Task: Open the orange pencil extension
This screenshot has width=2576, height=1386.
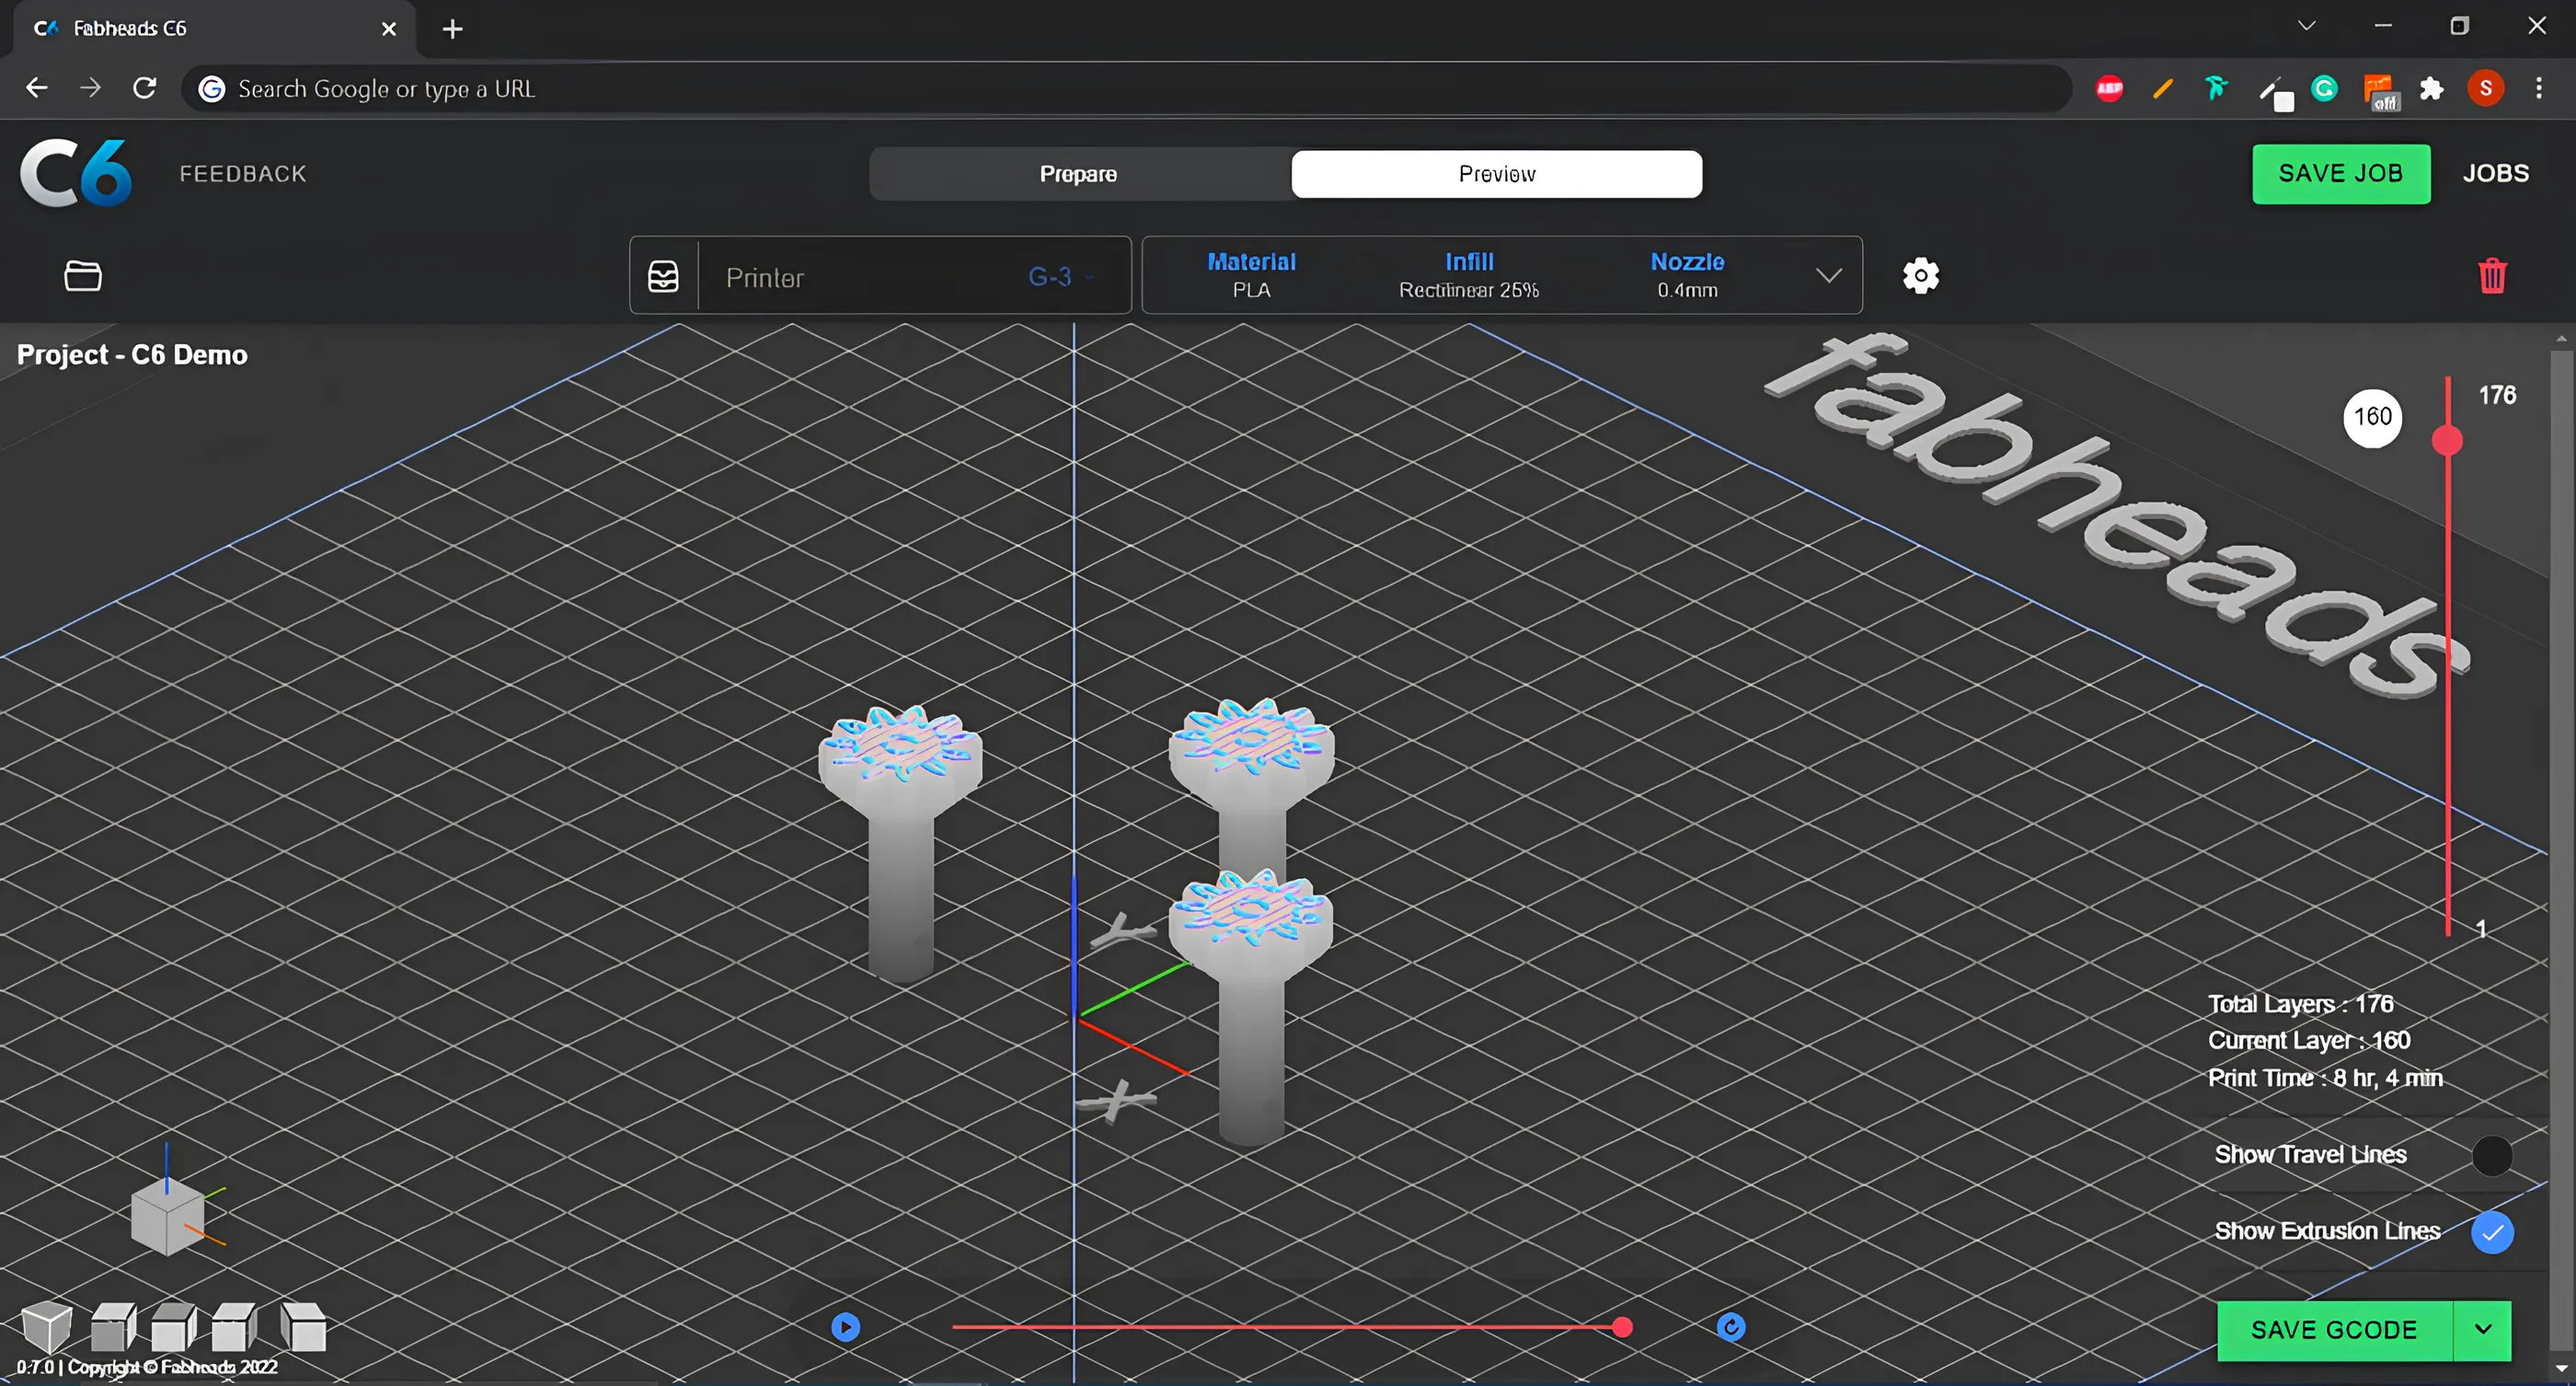Action: click(x=2162, y=88)
